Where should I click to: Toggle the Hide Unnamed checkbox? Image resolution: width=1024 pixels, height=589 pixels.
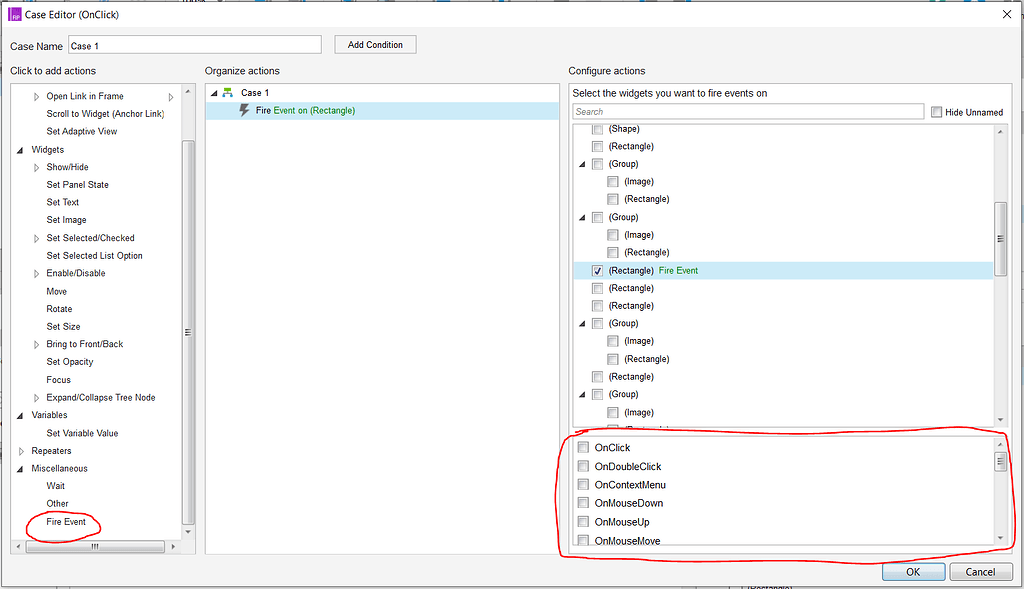point(937,112)
